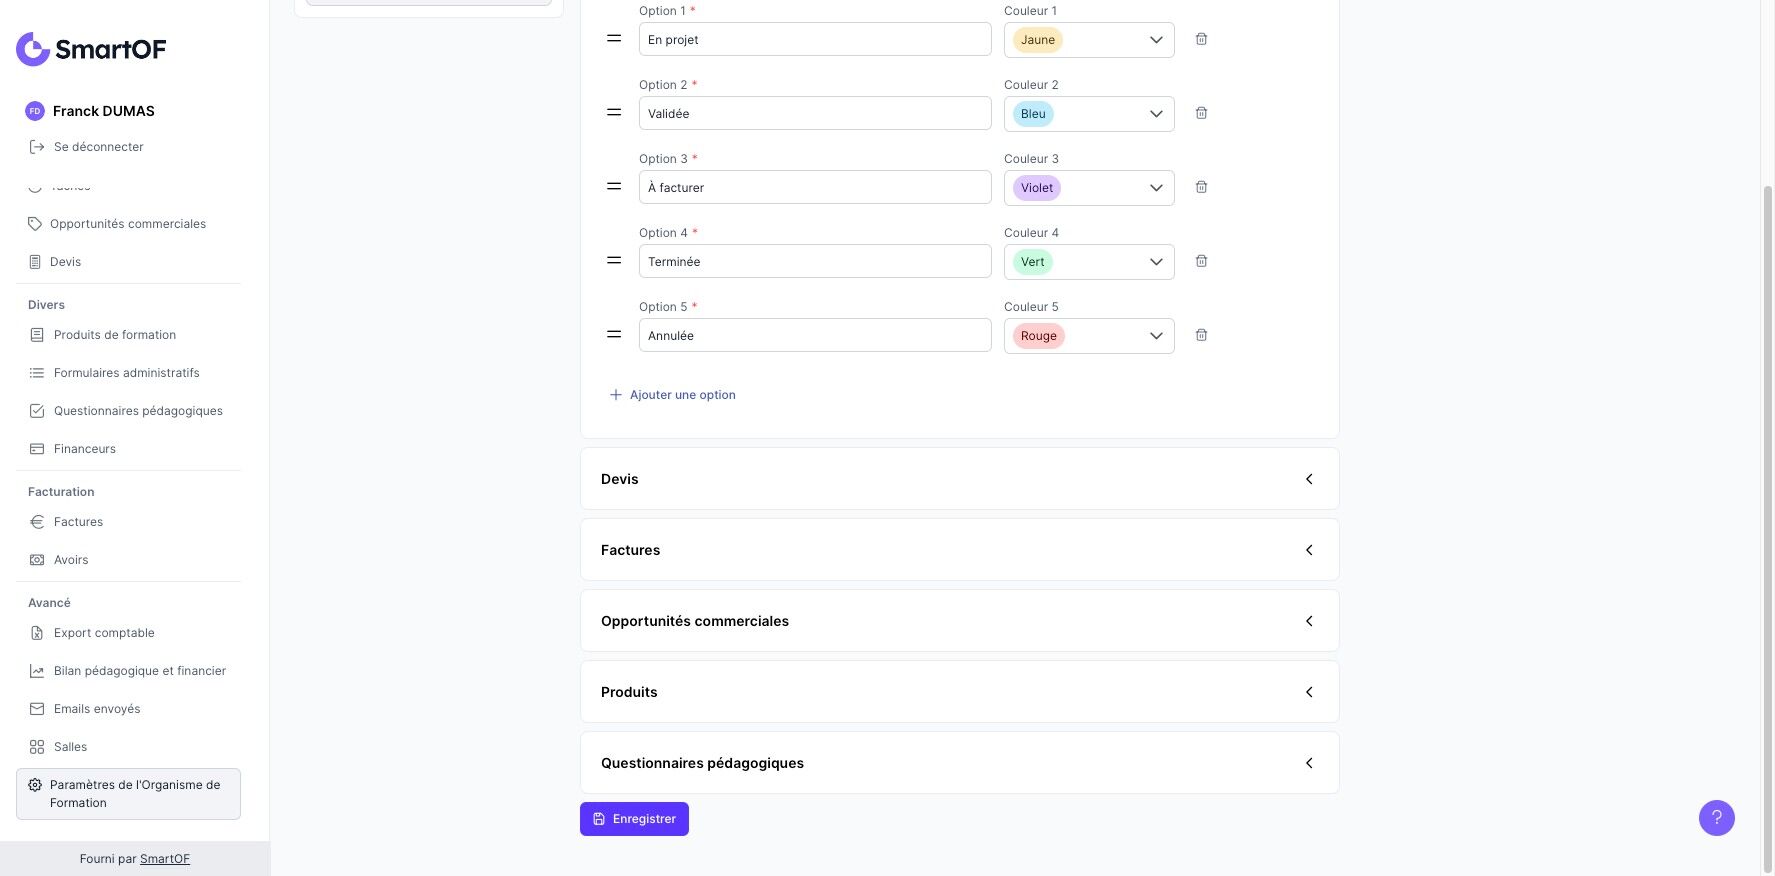The image size is (1775, 876).
Task: Delete the "En projet" option with trash icon
Action: 1201,39
